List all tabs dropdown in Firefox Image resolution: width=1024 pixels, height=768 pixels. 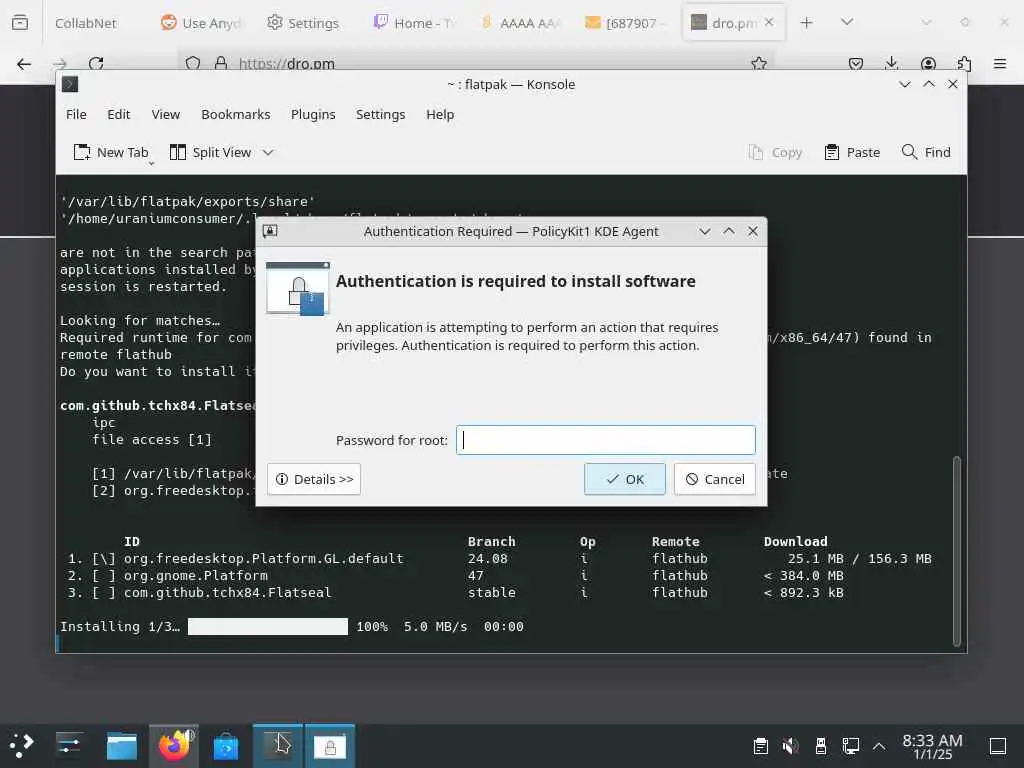(847, 22)
